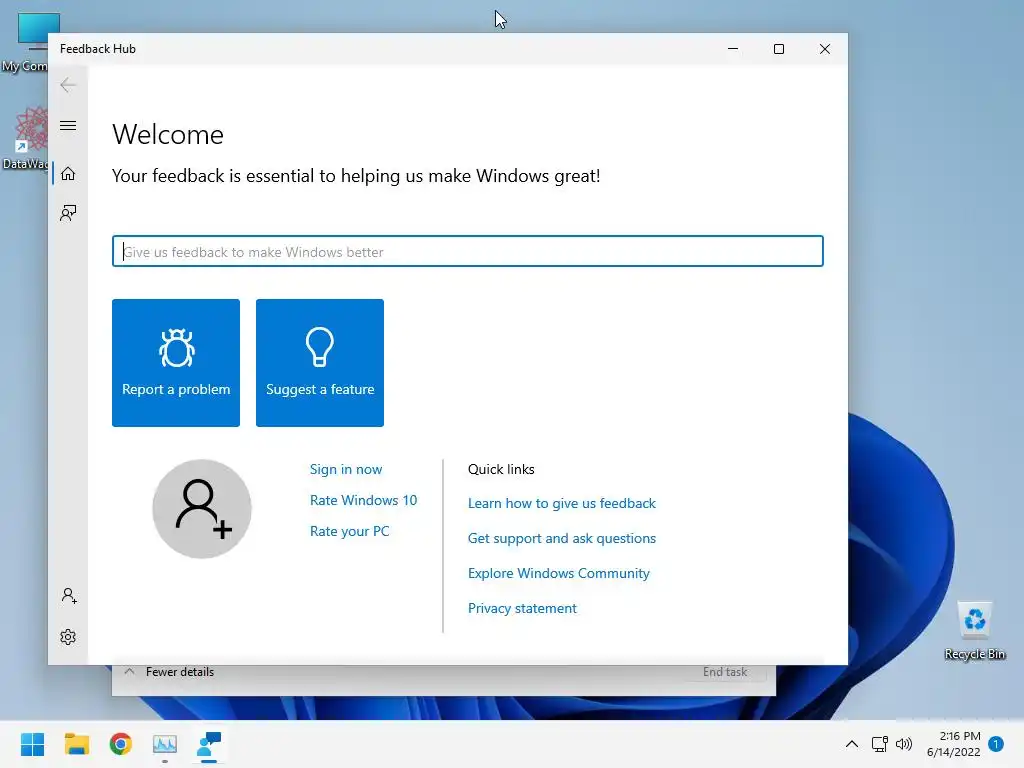Click Feedback Hub taskbar icon
Image resolution: width=1024 pixels, height=768 pixels.
coord(209,744)
